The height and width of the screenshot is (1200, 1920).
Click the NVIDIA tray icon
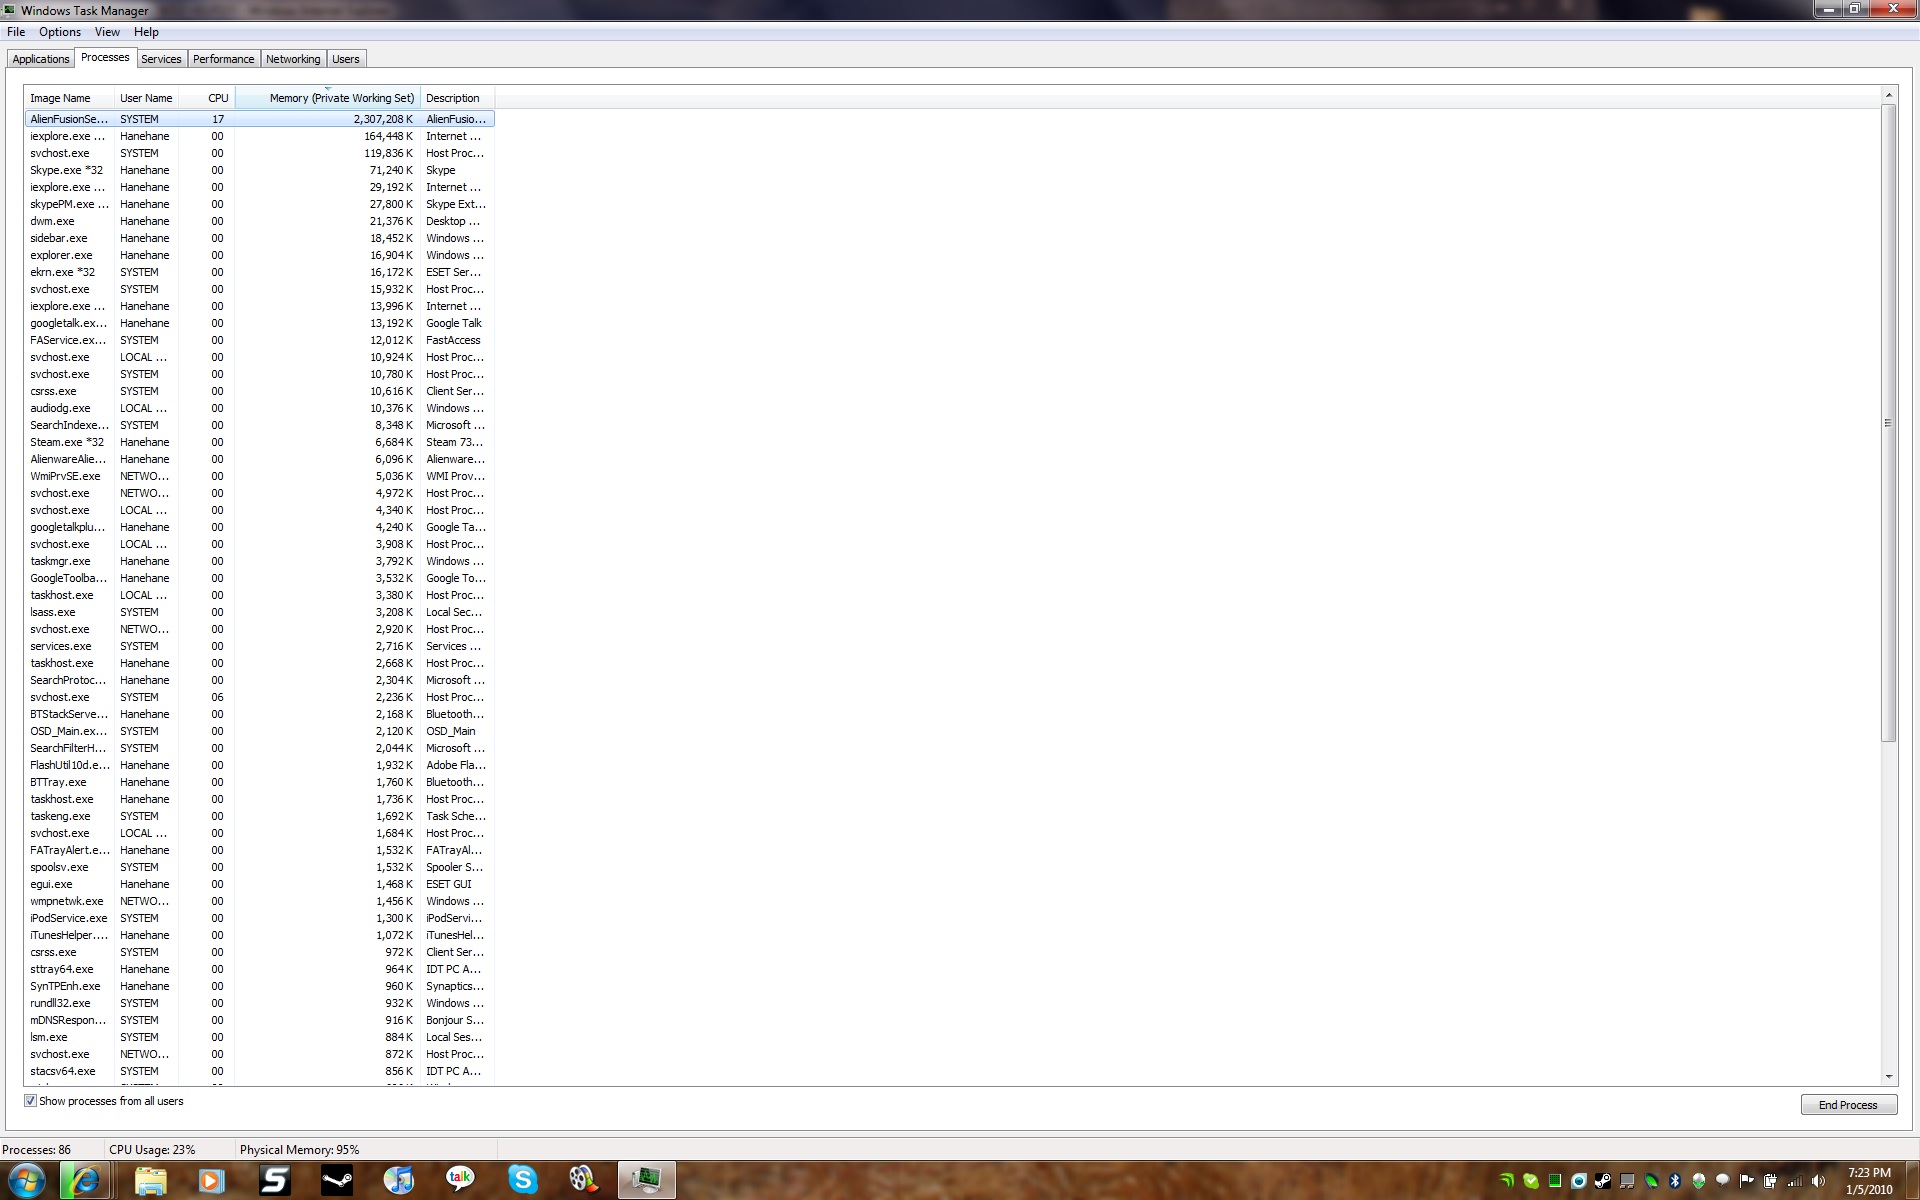pyautogui.click(x=1507, y=1181)
